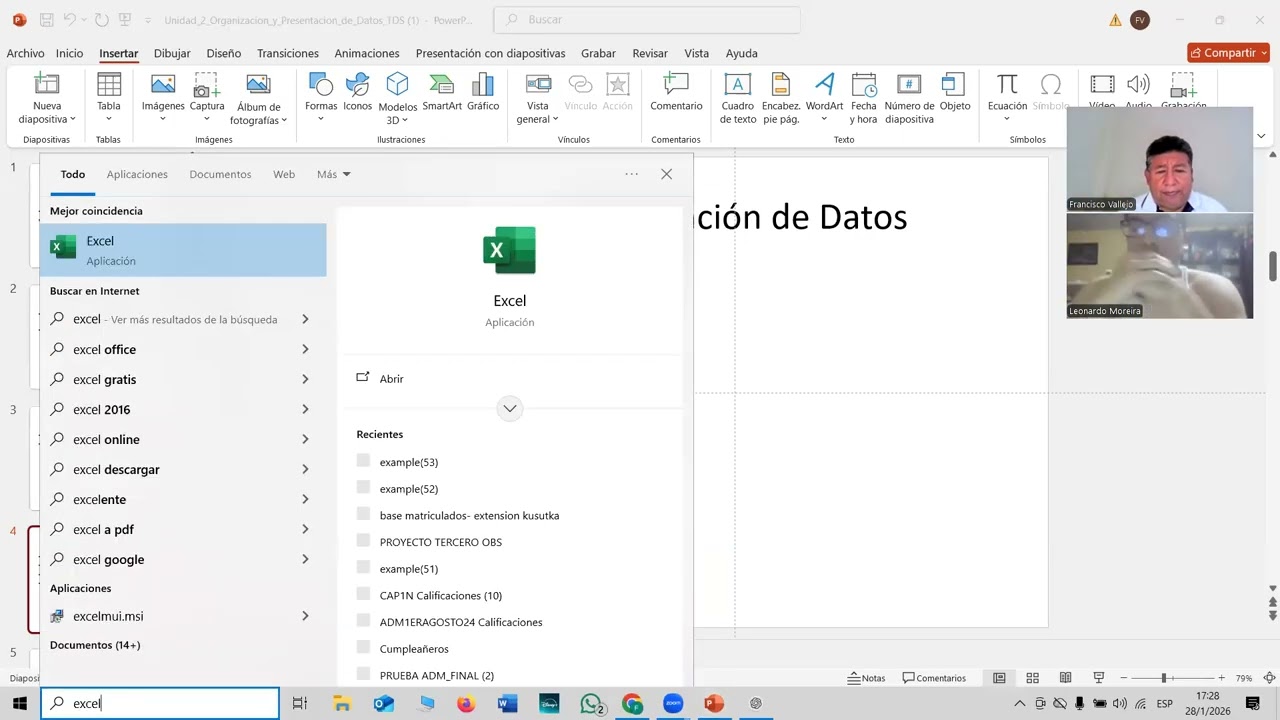Click in the Windows search box

click(160, 703)
